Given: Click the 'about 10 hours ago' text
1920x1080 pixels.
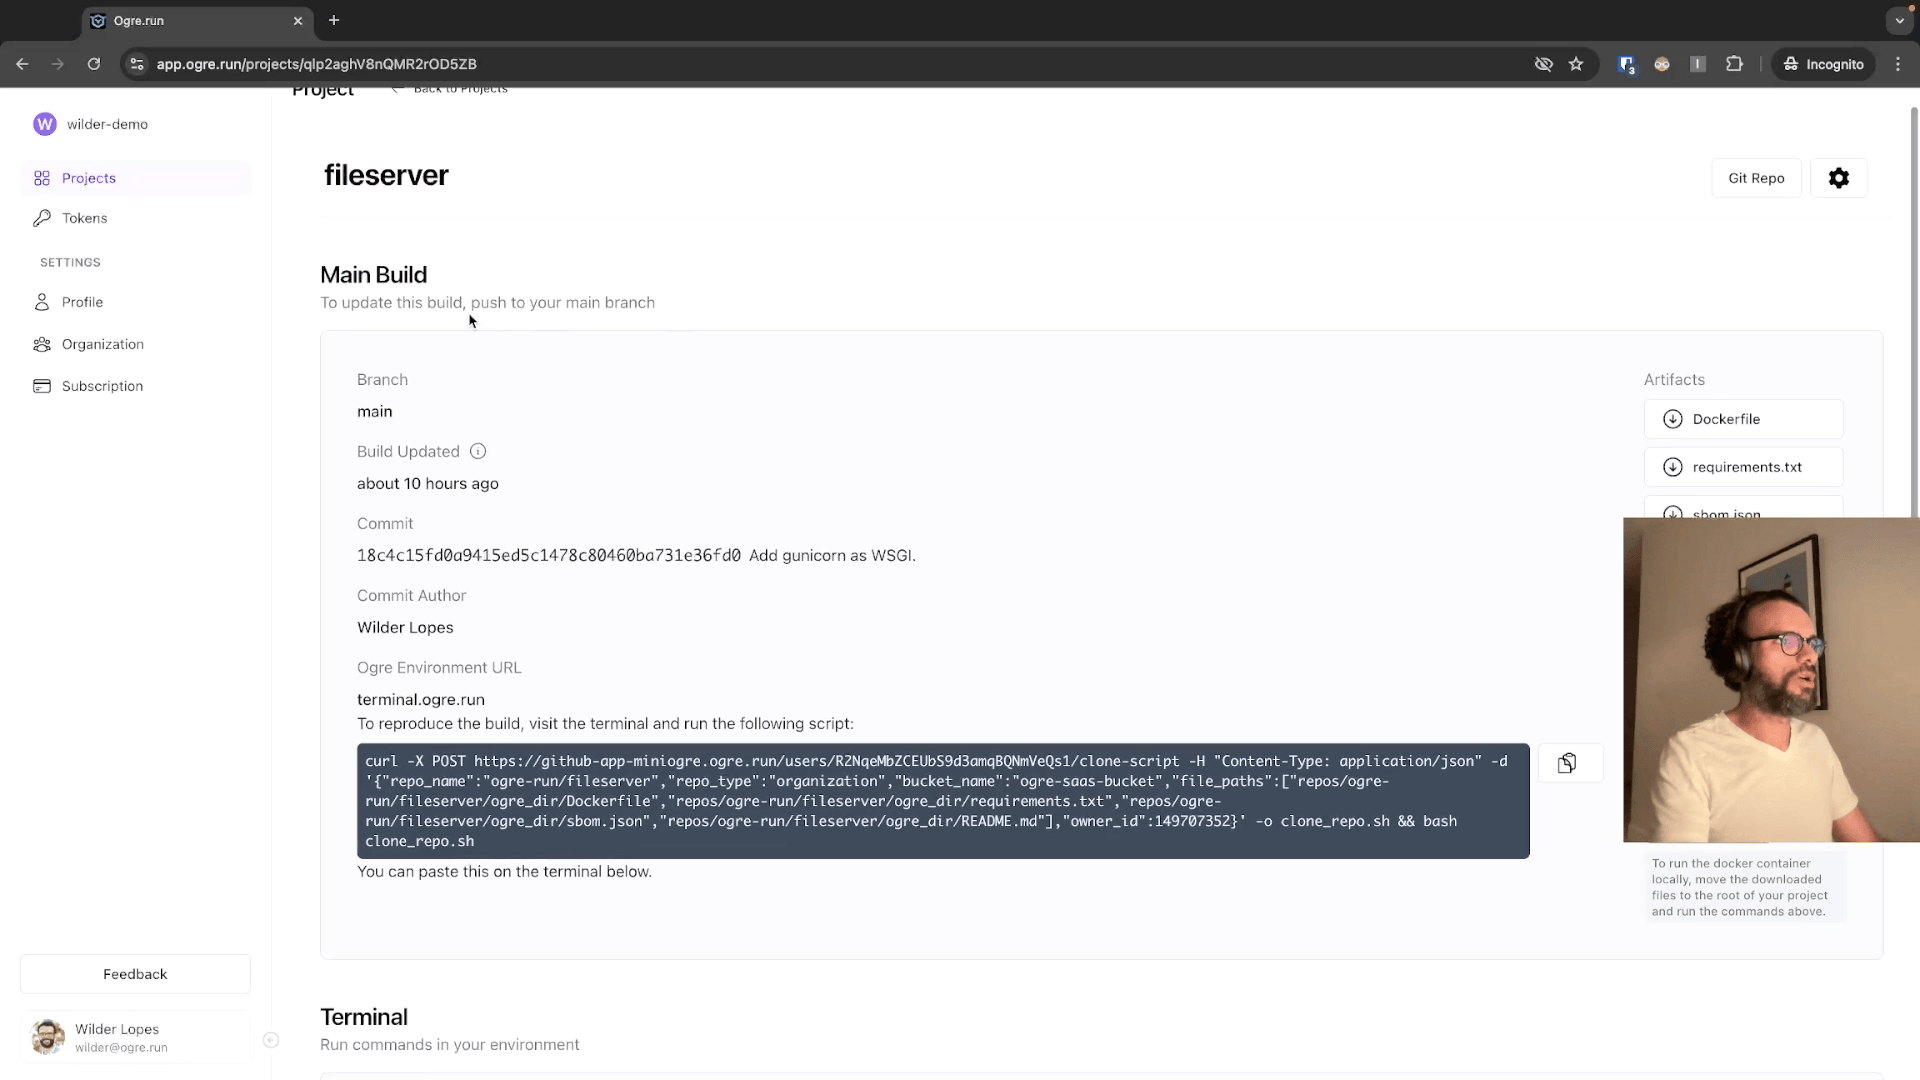Looking at the screenshot, I should click(x=428, y=483).
